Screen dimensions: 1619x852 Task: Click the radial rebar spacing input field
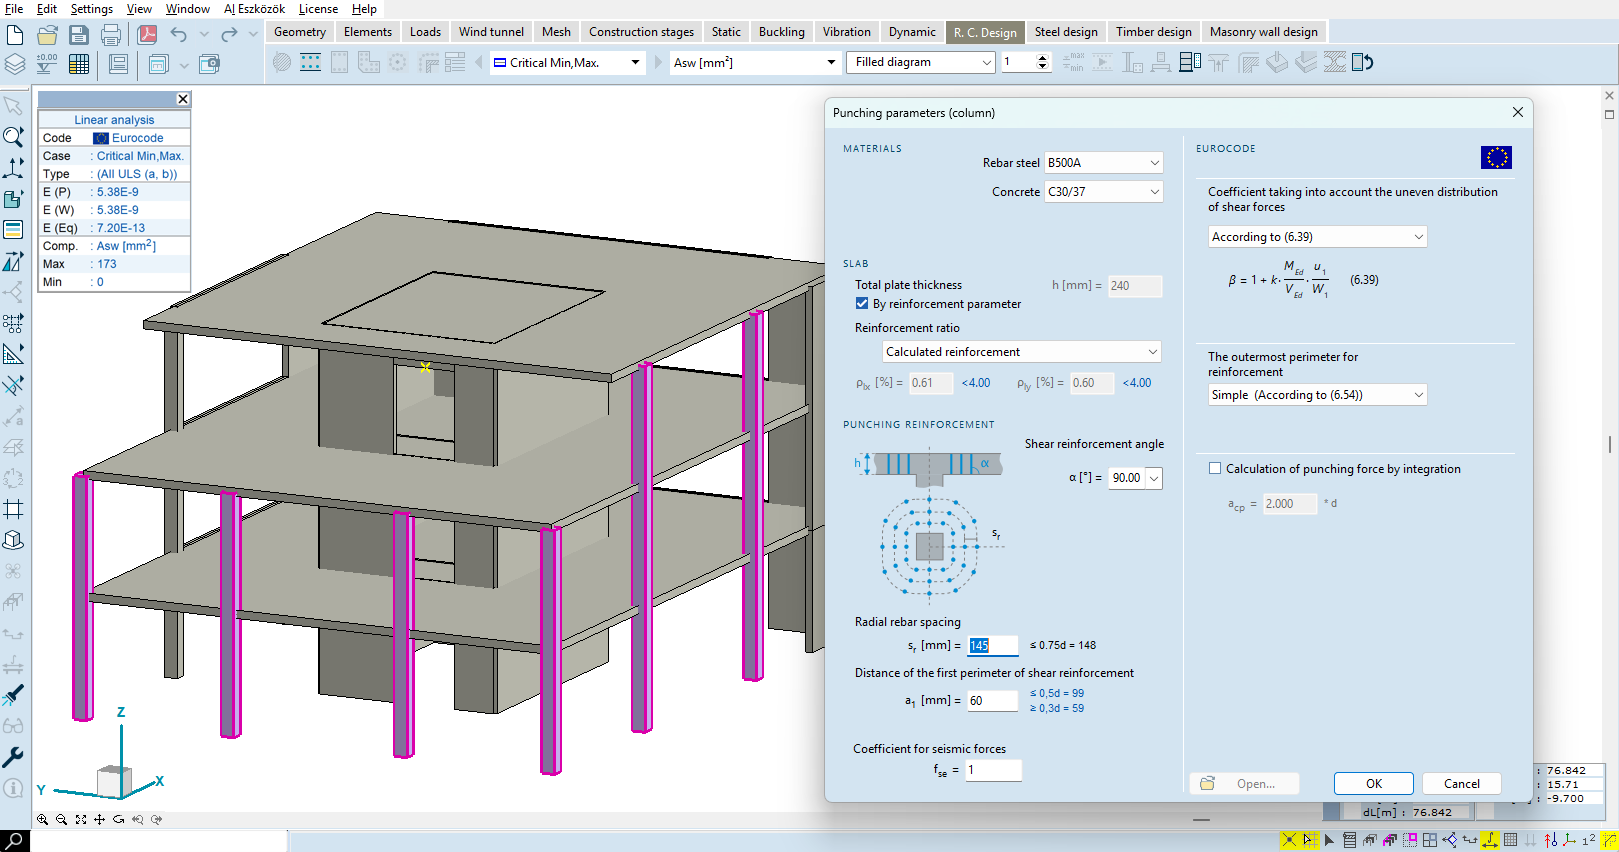click(x=992, y=646)
